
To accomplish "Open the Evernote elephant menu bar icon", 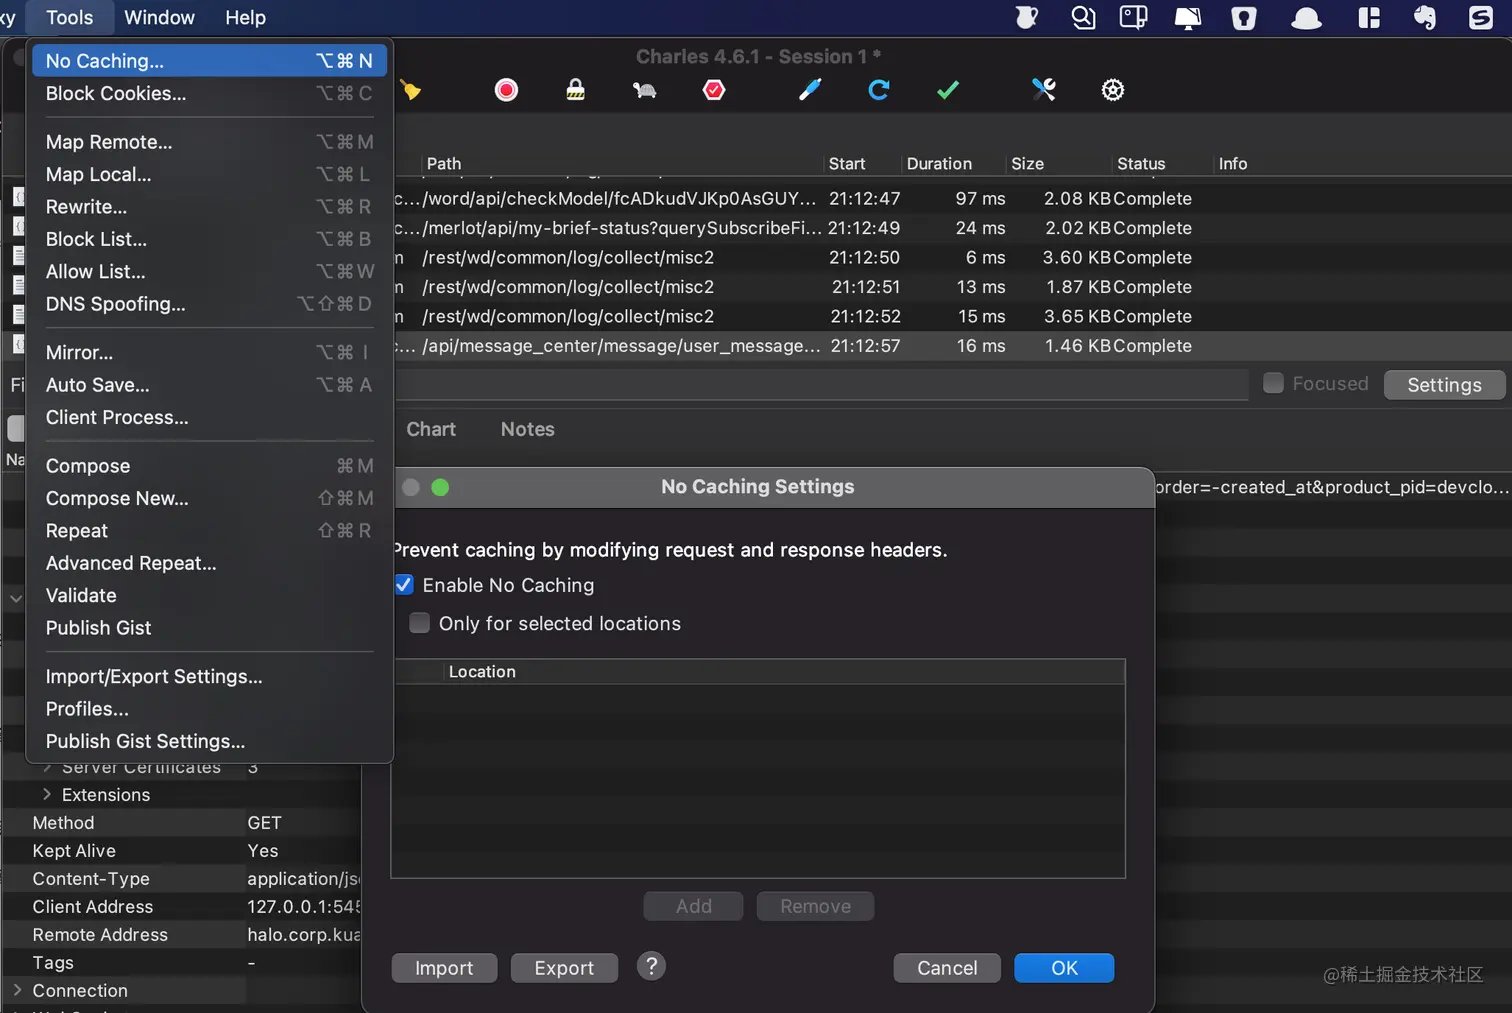I will (1425, 18).
